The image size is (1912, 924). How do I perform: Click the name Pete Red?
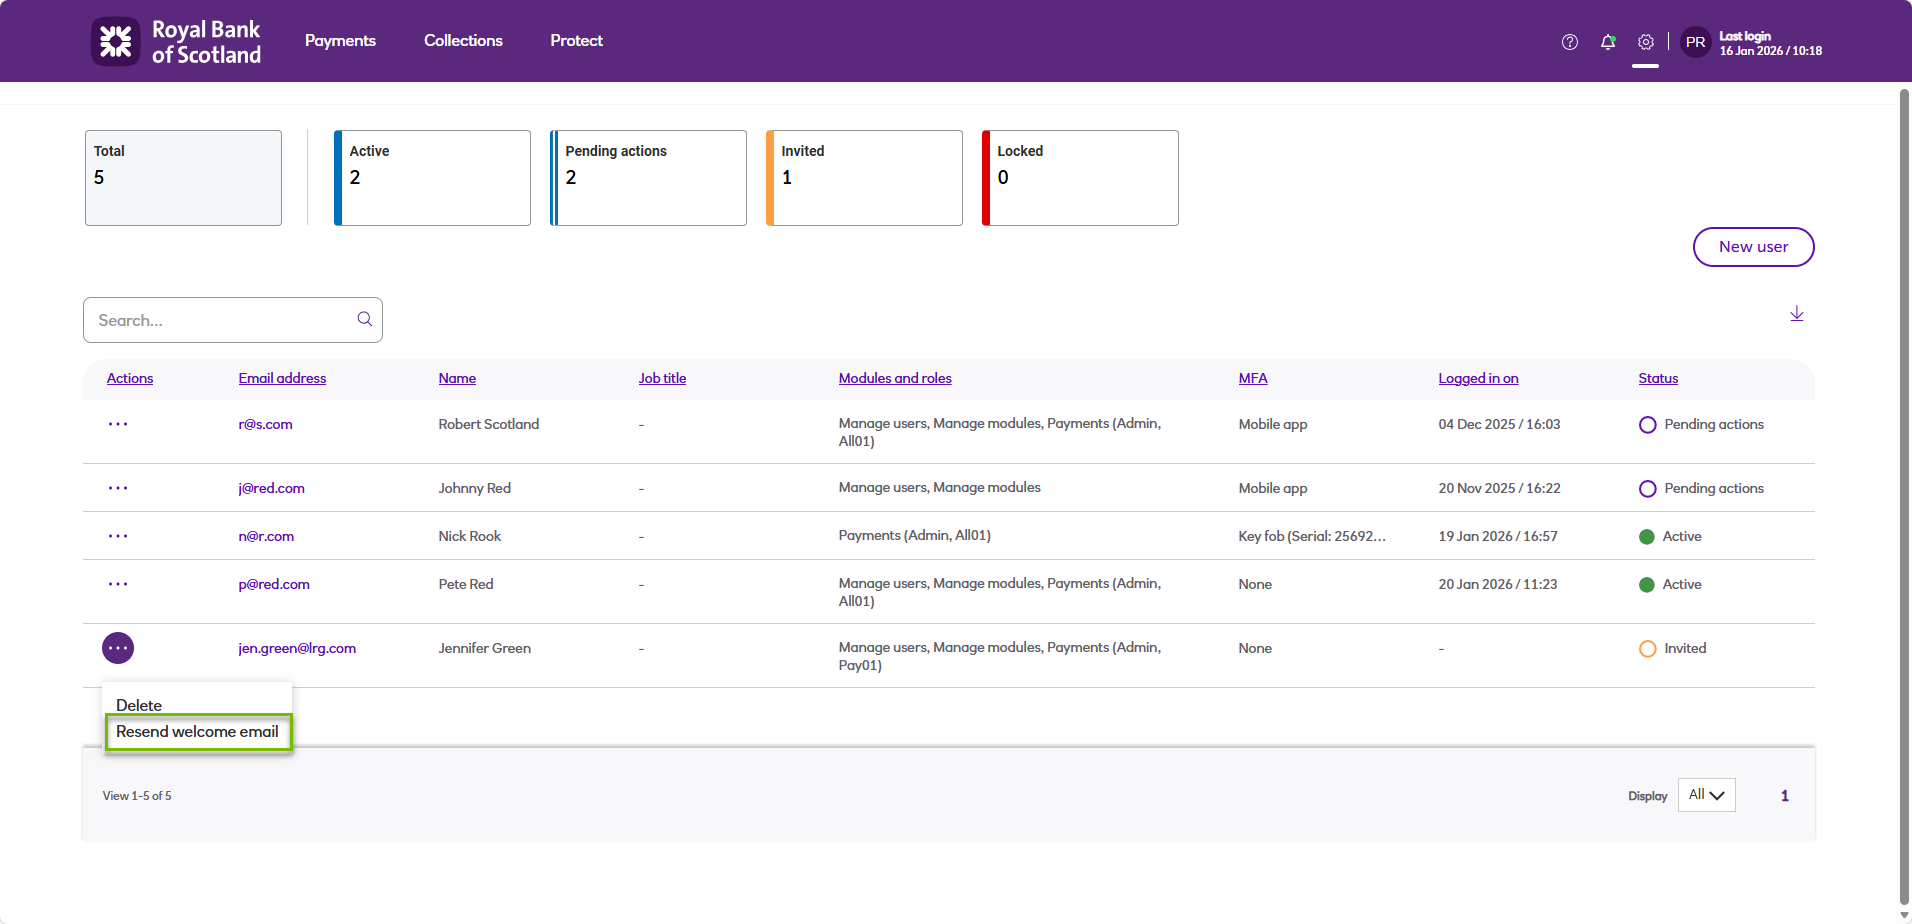465,584
